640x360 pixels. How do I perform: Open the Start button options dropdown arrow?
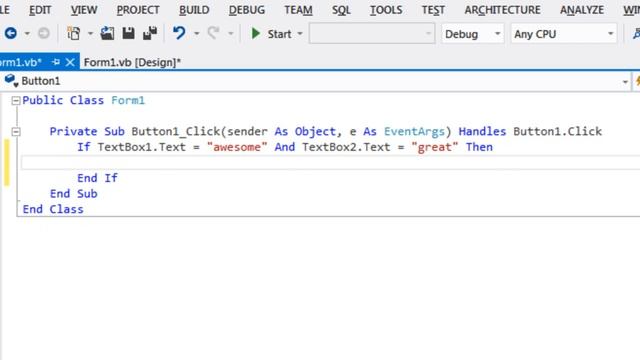pos(300,34)
